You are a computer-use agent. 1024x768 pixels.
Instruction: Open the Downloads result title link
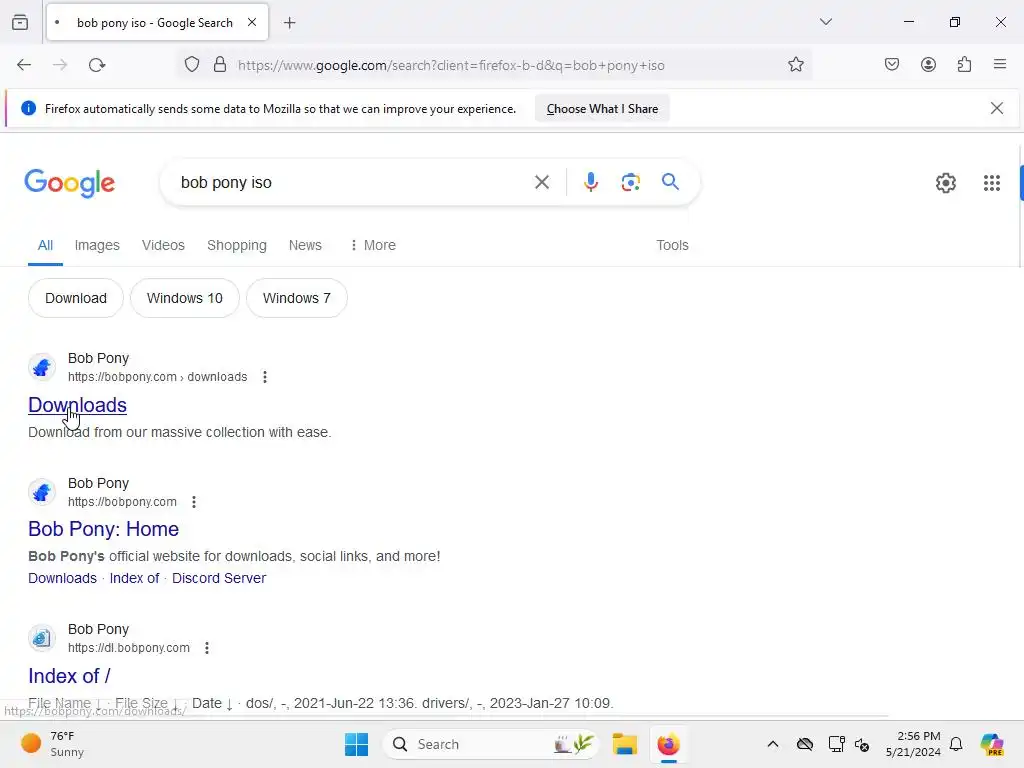tap(77, 406)
